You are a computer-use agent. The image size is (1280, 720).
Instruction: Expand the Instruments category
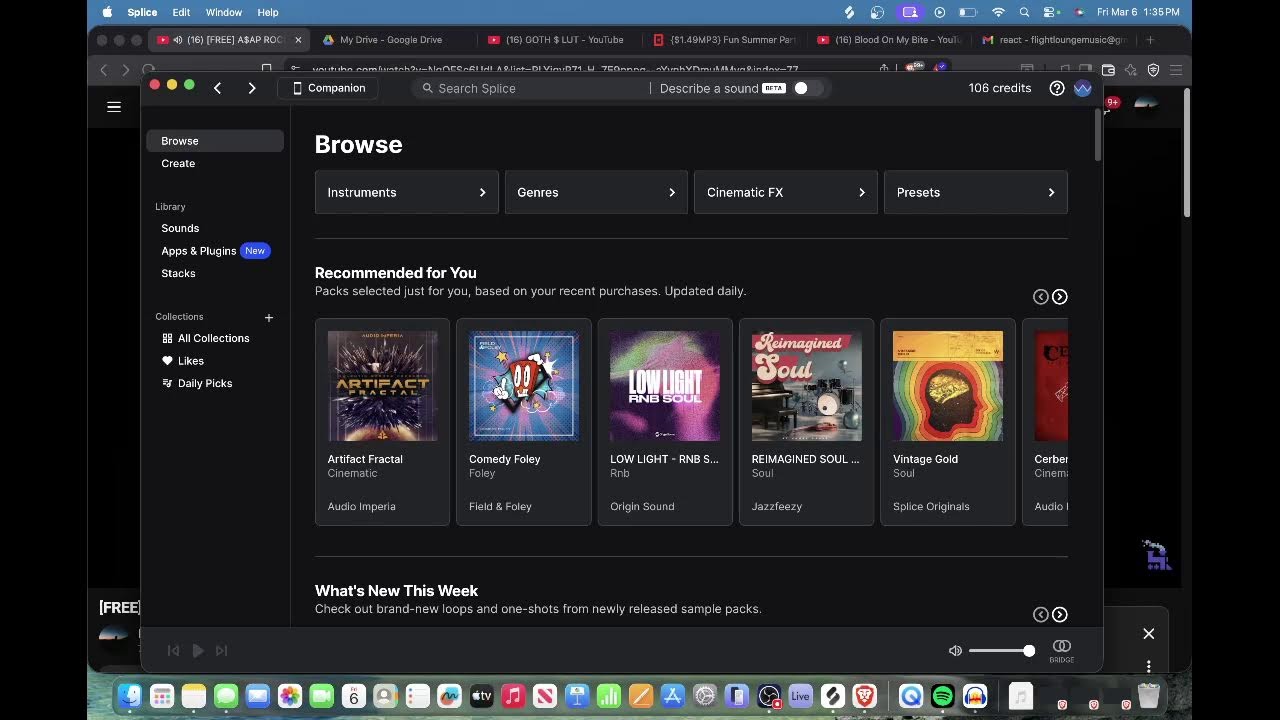pyautogui.click(x=407, y=192)
